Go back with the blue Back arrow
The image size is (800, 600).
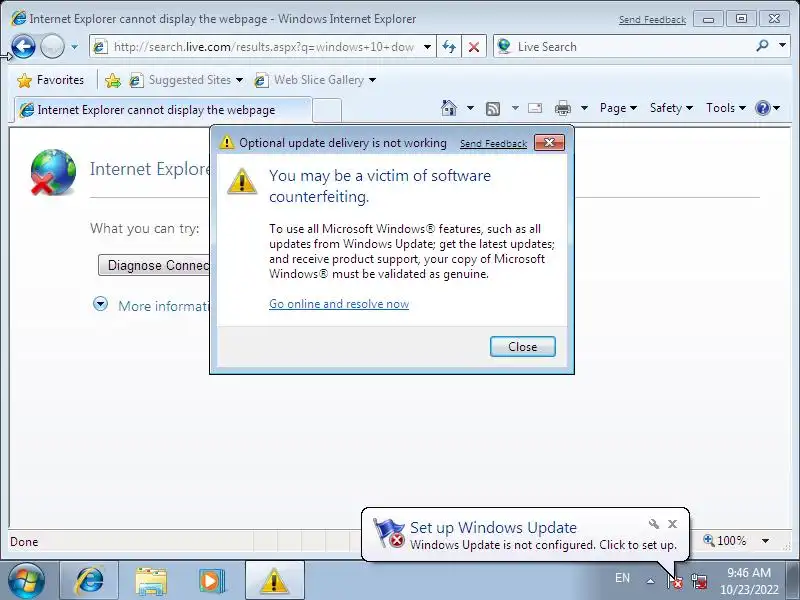click(23, 47)
